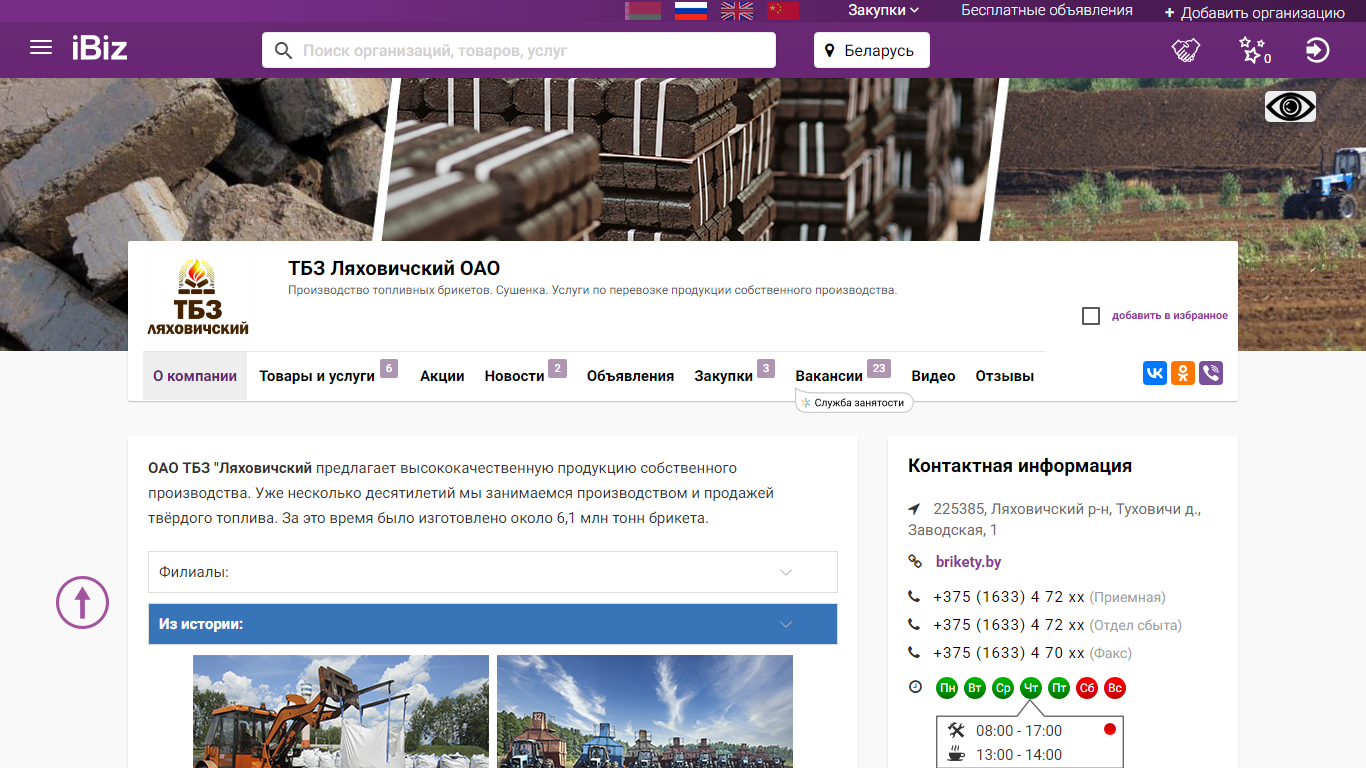The width and height of the screenshot is (1366, 768).
Task: Open the handshake partners icon
Action: 1186,50
